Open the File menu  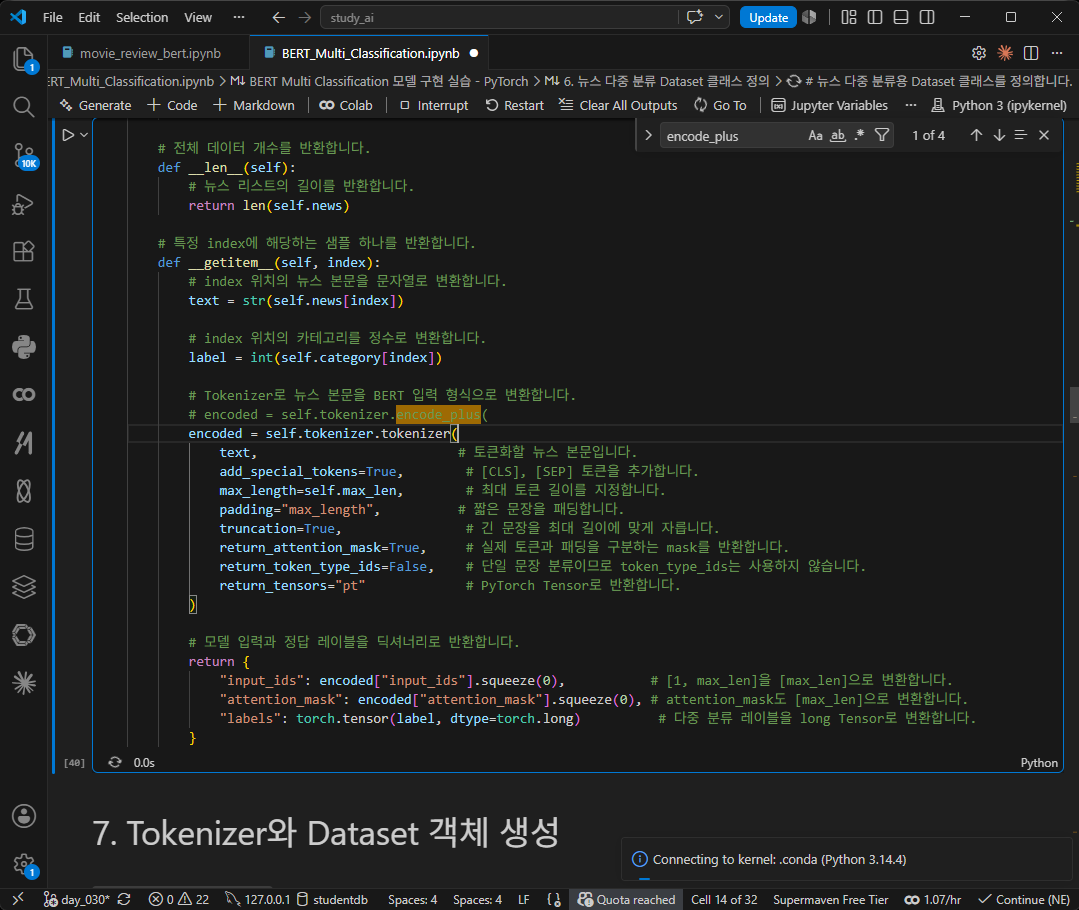point(52,17)
